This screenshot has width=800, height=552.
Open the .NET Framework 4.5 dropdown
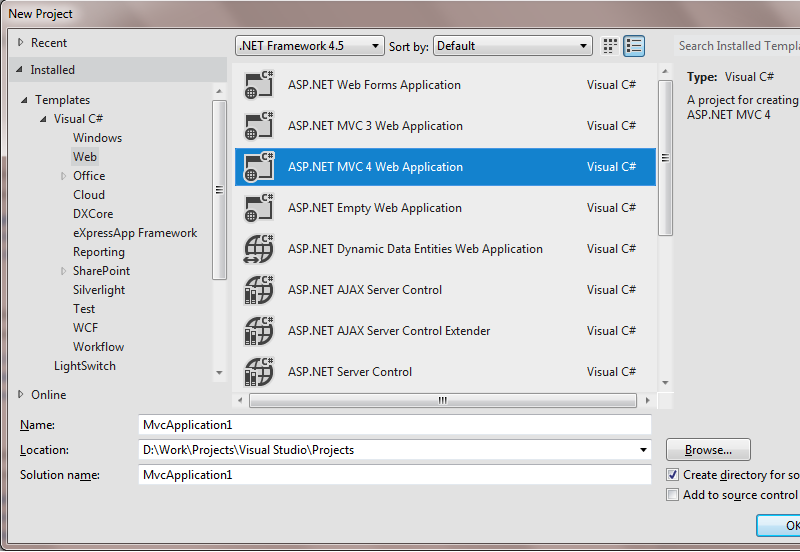click(x=310, y=46)
